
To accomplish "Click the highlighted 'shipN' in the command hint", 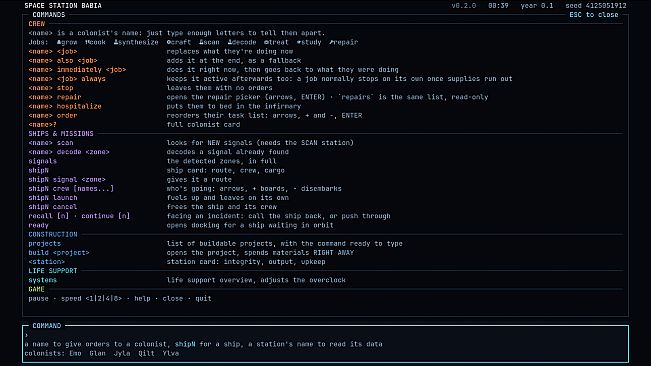I will pyautogui.click(x=185, y=344).
